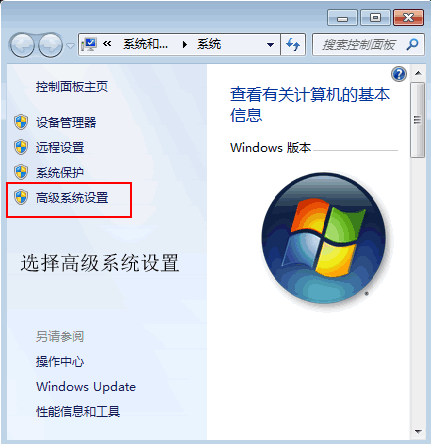Open the recent pages dropdown arrow
This screenshot has width=431, height=444.
70,45
